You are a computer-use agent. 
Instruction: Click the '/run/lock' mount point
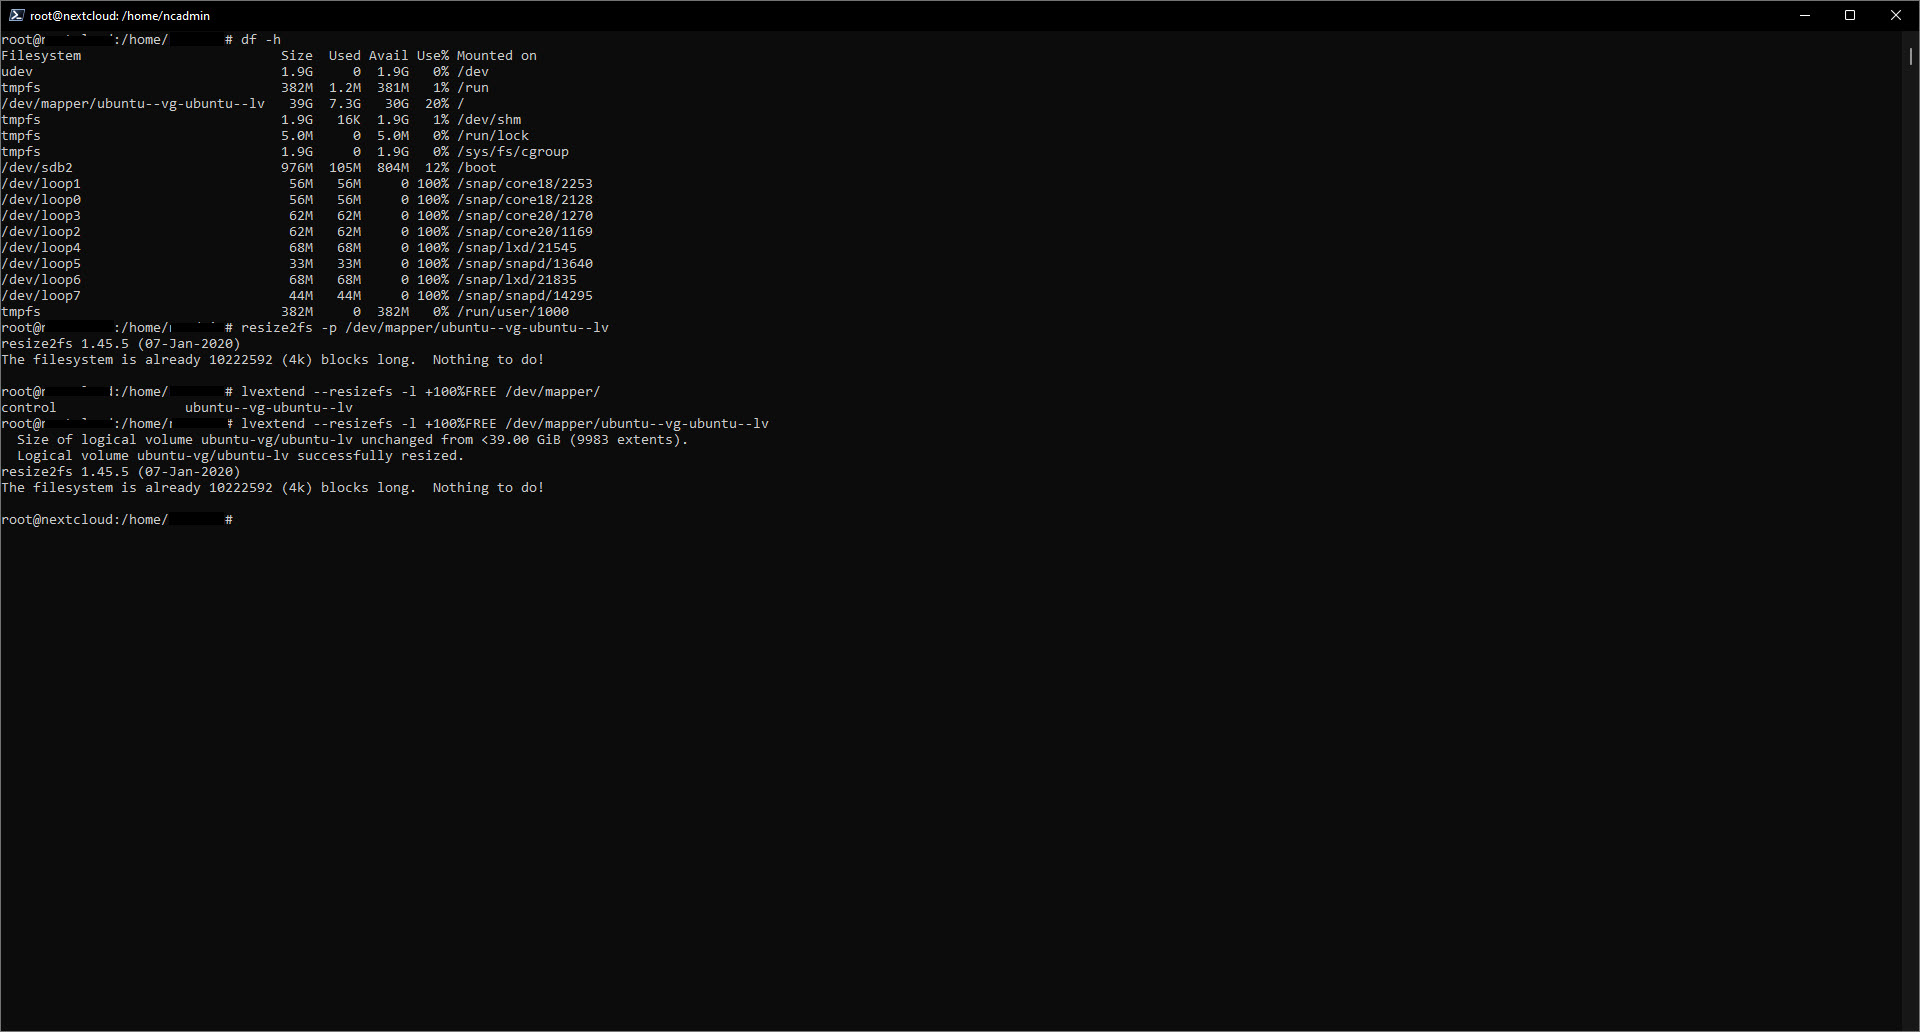coord(493,136)
